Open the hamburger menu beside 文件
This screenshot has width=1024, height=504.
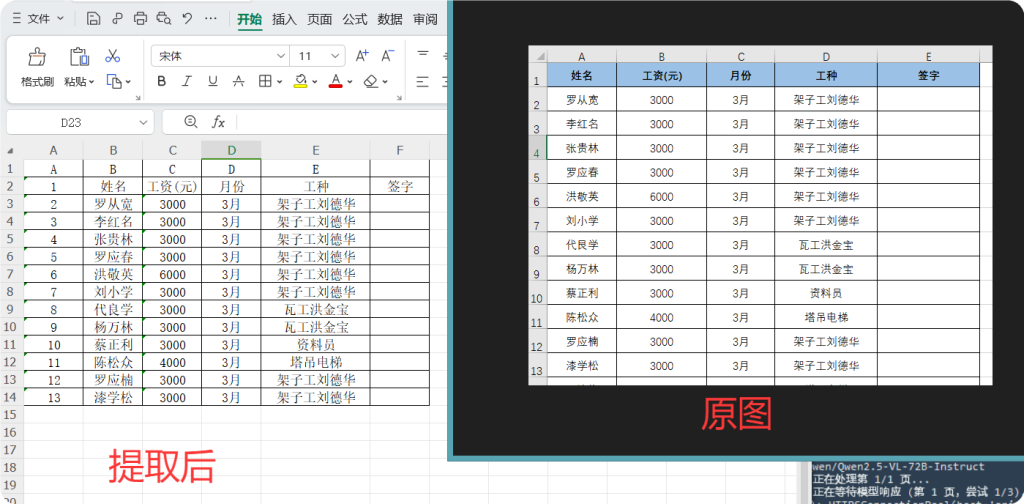pos(16,19)
